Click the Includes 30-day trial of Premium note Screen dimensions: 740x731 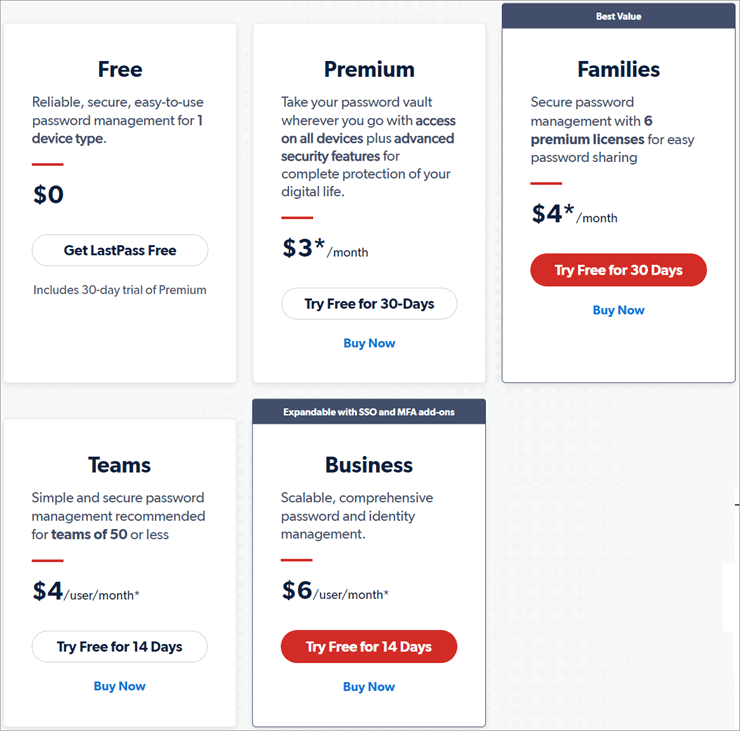pyautogui.click(x=120, y=290)
